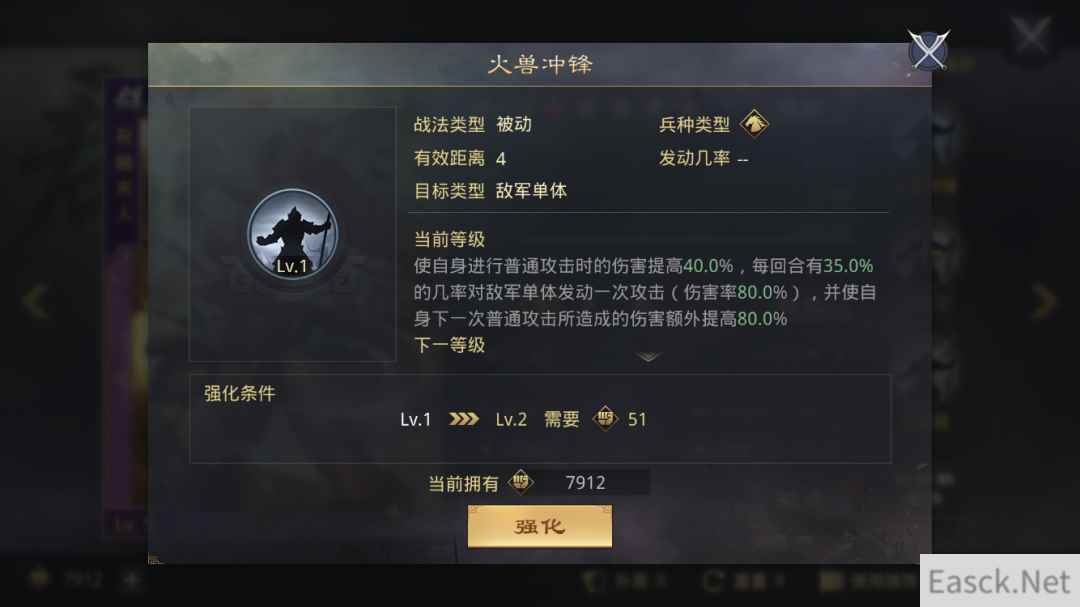Tap the coin icon beside 51
The image size is (1080, 607).
click(605, 418)
